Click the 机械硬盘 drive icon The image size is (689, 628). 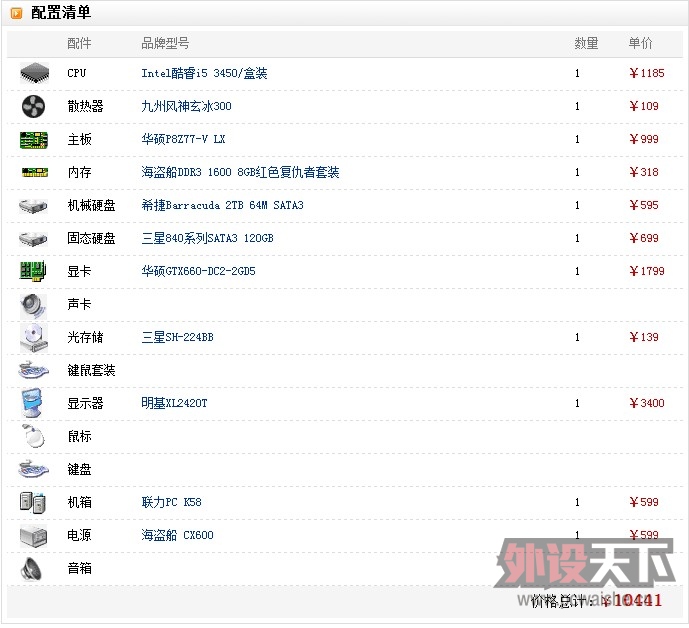coord(33,205)
